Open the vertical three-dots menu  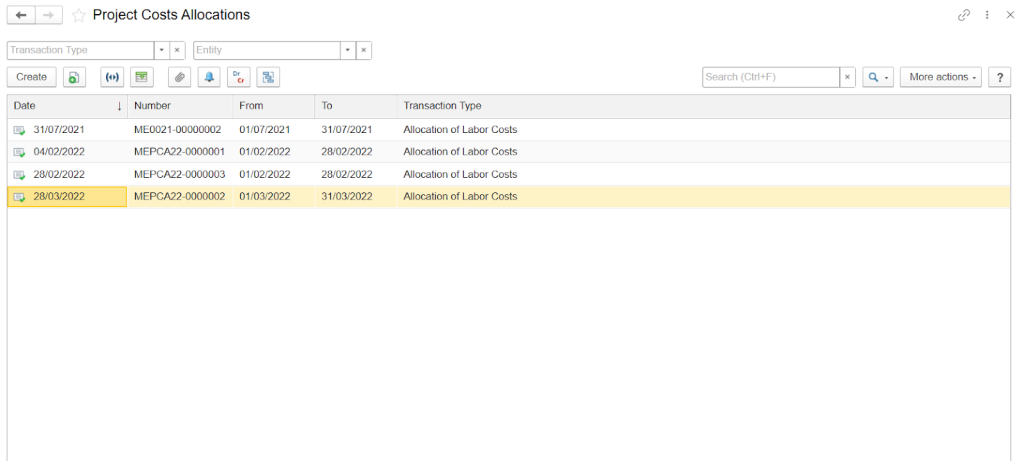987,15
